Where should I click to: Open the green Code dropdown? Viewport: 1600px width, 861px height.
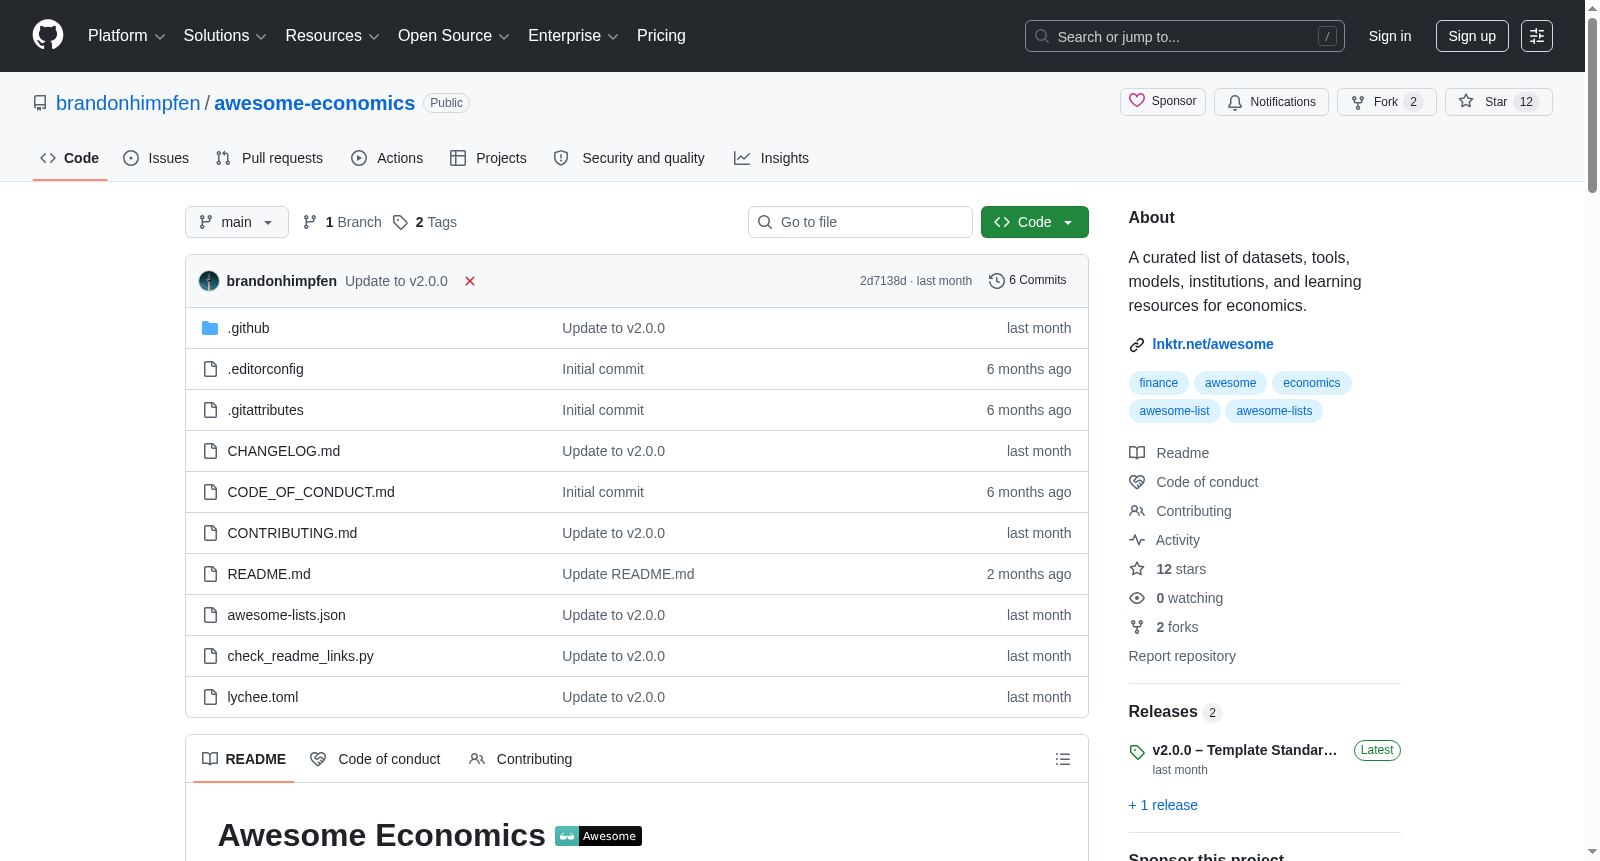(x=1035, y=222)
